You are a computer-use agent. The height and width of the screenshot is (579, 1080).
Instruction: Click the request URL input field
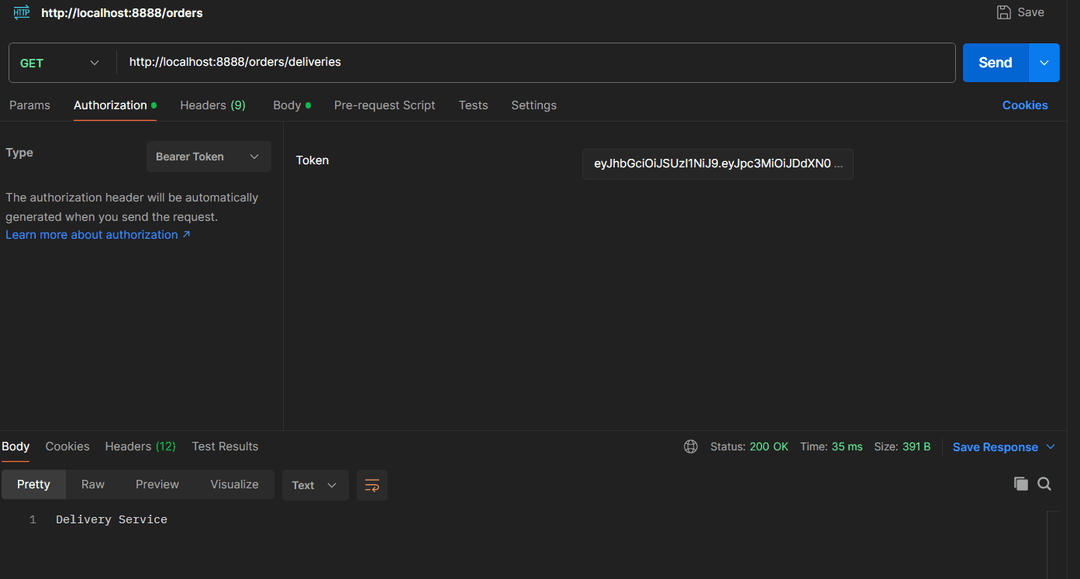535,62
